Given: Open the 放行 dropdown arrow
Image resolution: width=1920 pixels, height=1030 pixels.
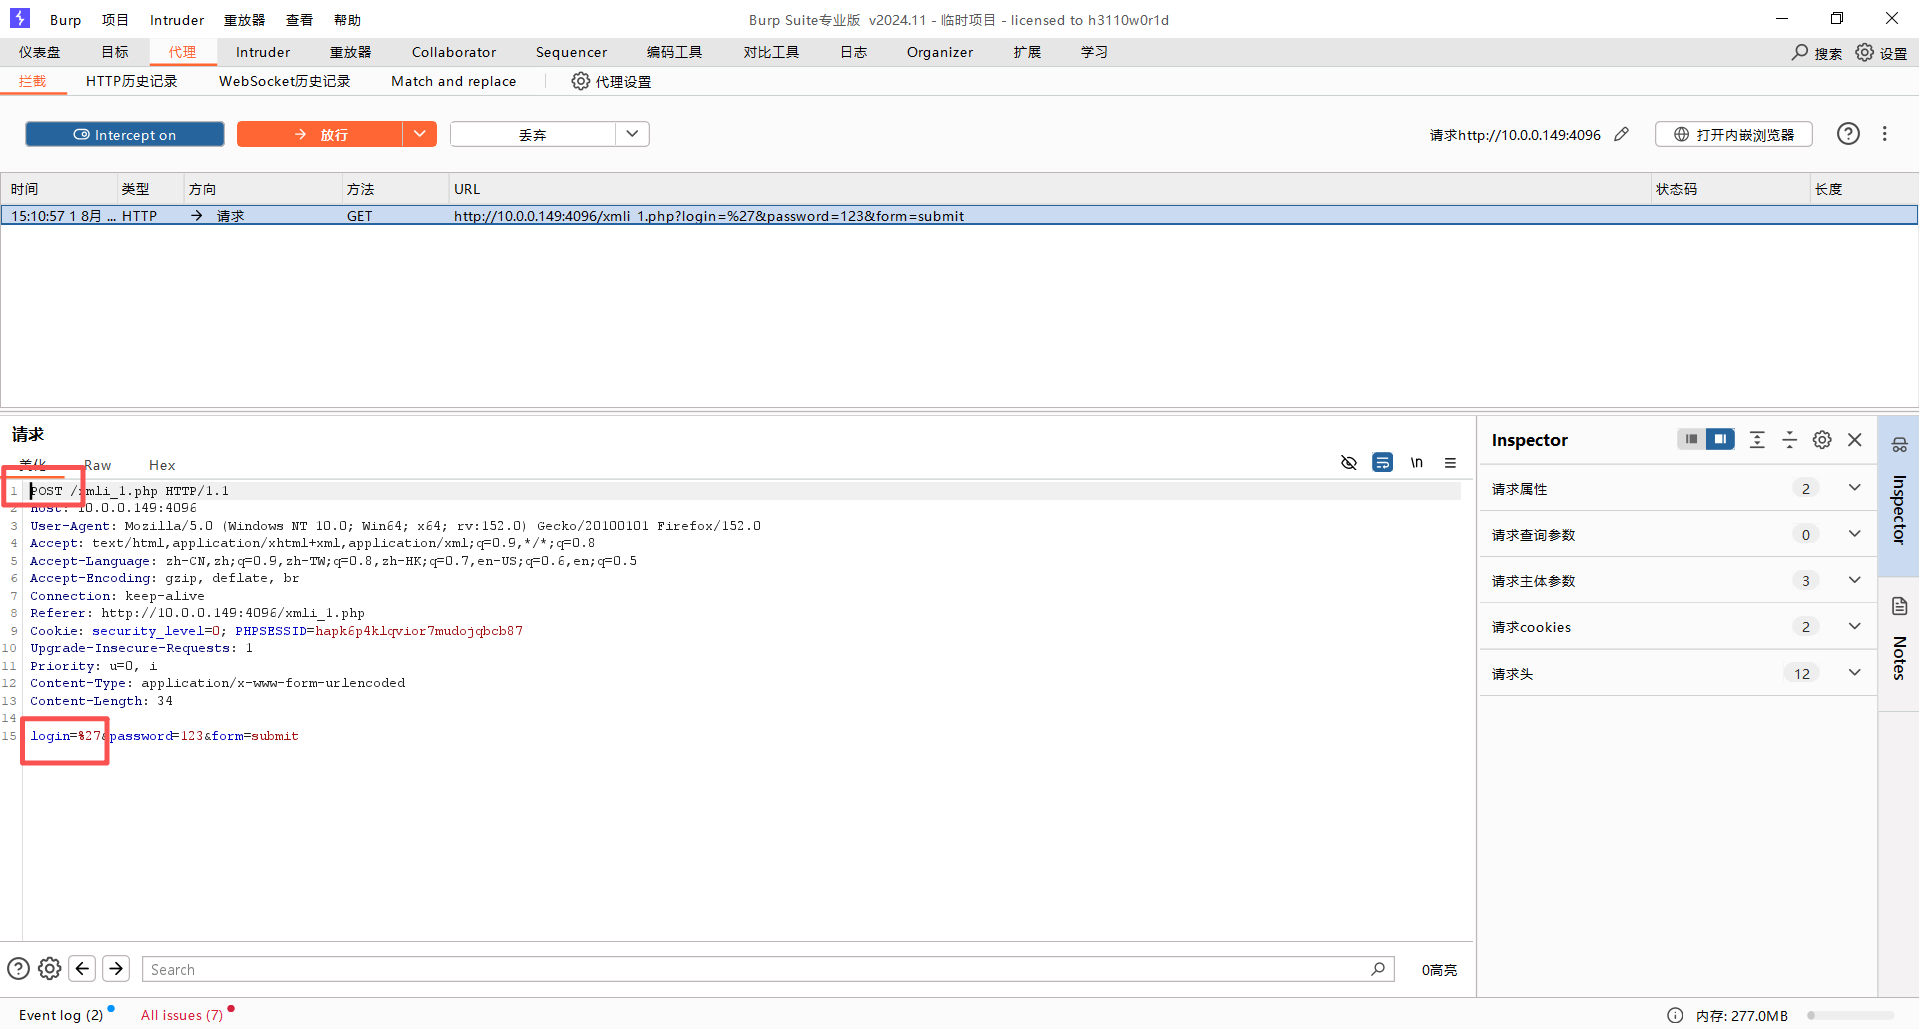Looking at the screenshot, I should tap(420, 134).
